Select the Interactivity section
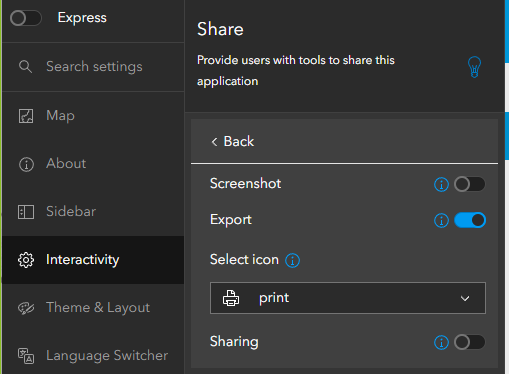The image size is (509, 374). (93, 260)
